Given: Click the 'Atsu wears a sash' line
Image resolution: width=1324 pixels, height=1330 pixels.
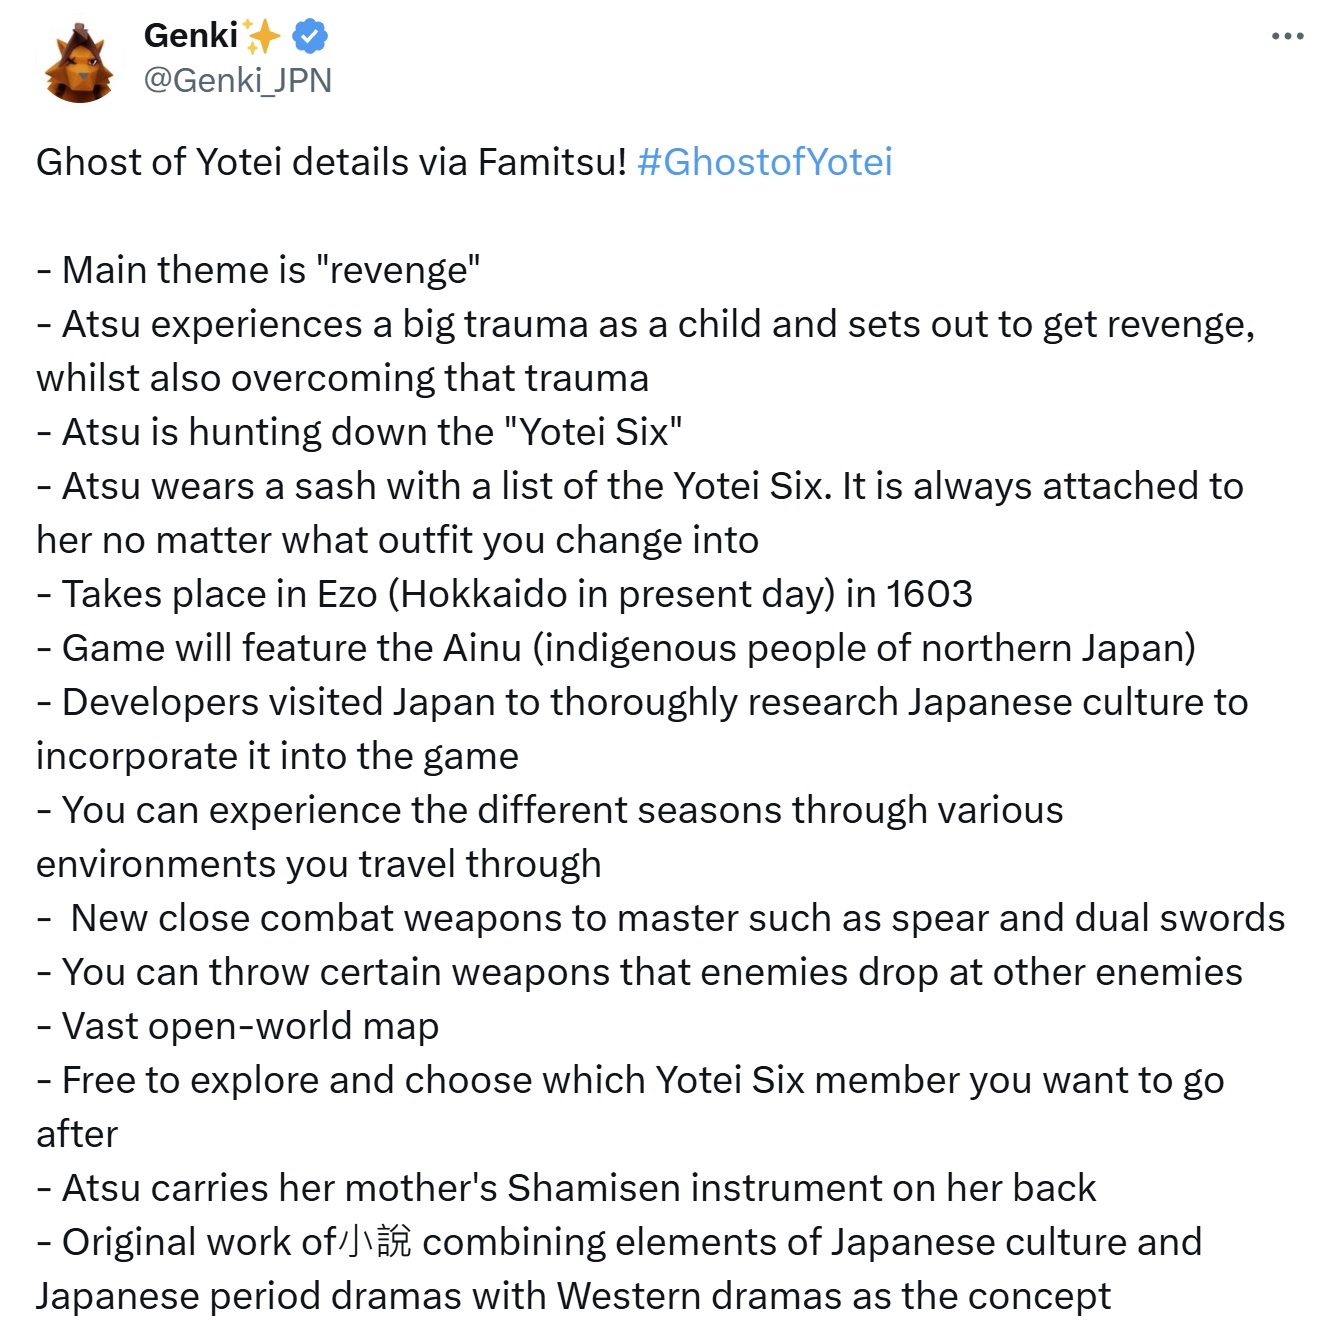Looking at the screenshot, I should point(640,486).
